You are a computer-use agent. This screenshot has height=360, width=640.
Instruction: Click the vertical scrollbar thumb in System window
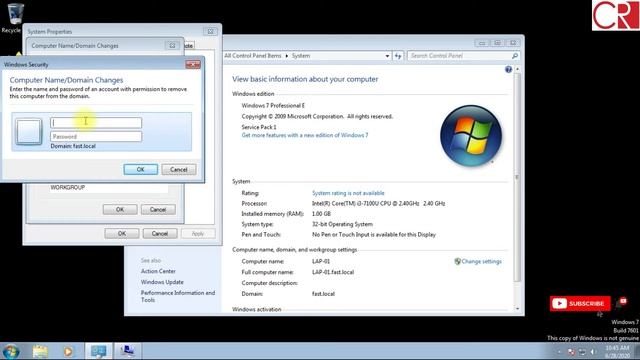pyautogui.click(x=517, y=178)
